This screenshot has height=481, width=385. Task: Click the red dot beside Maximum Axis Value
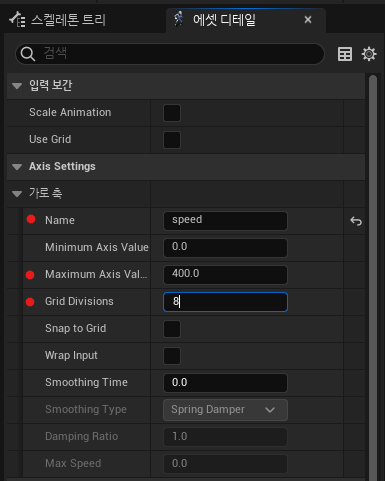(x=30, y=275)
